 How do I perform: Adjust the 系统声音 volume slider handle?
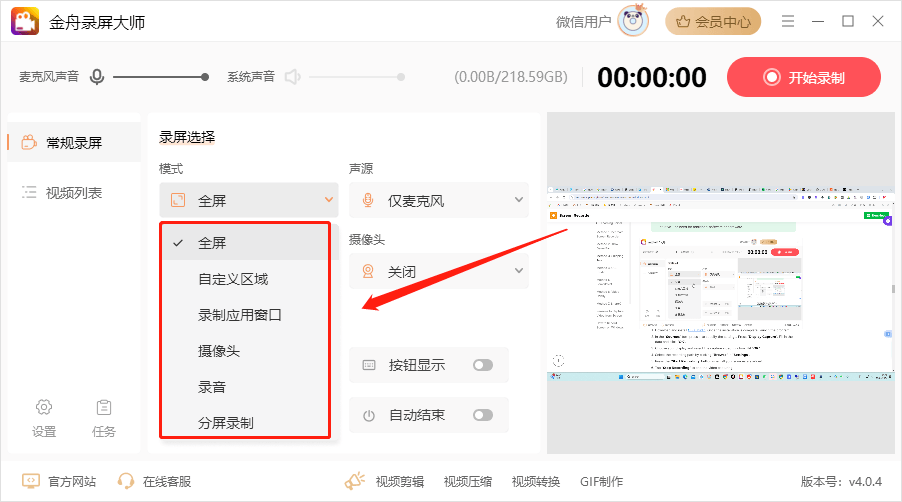[x=401, y=77]
